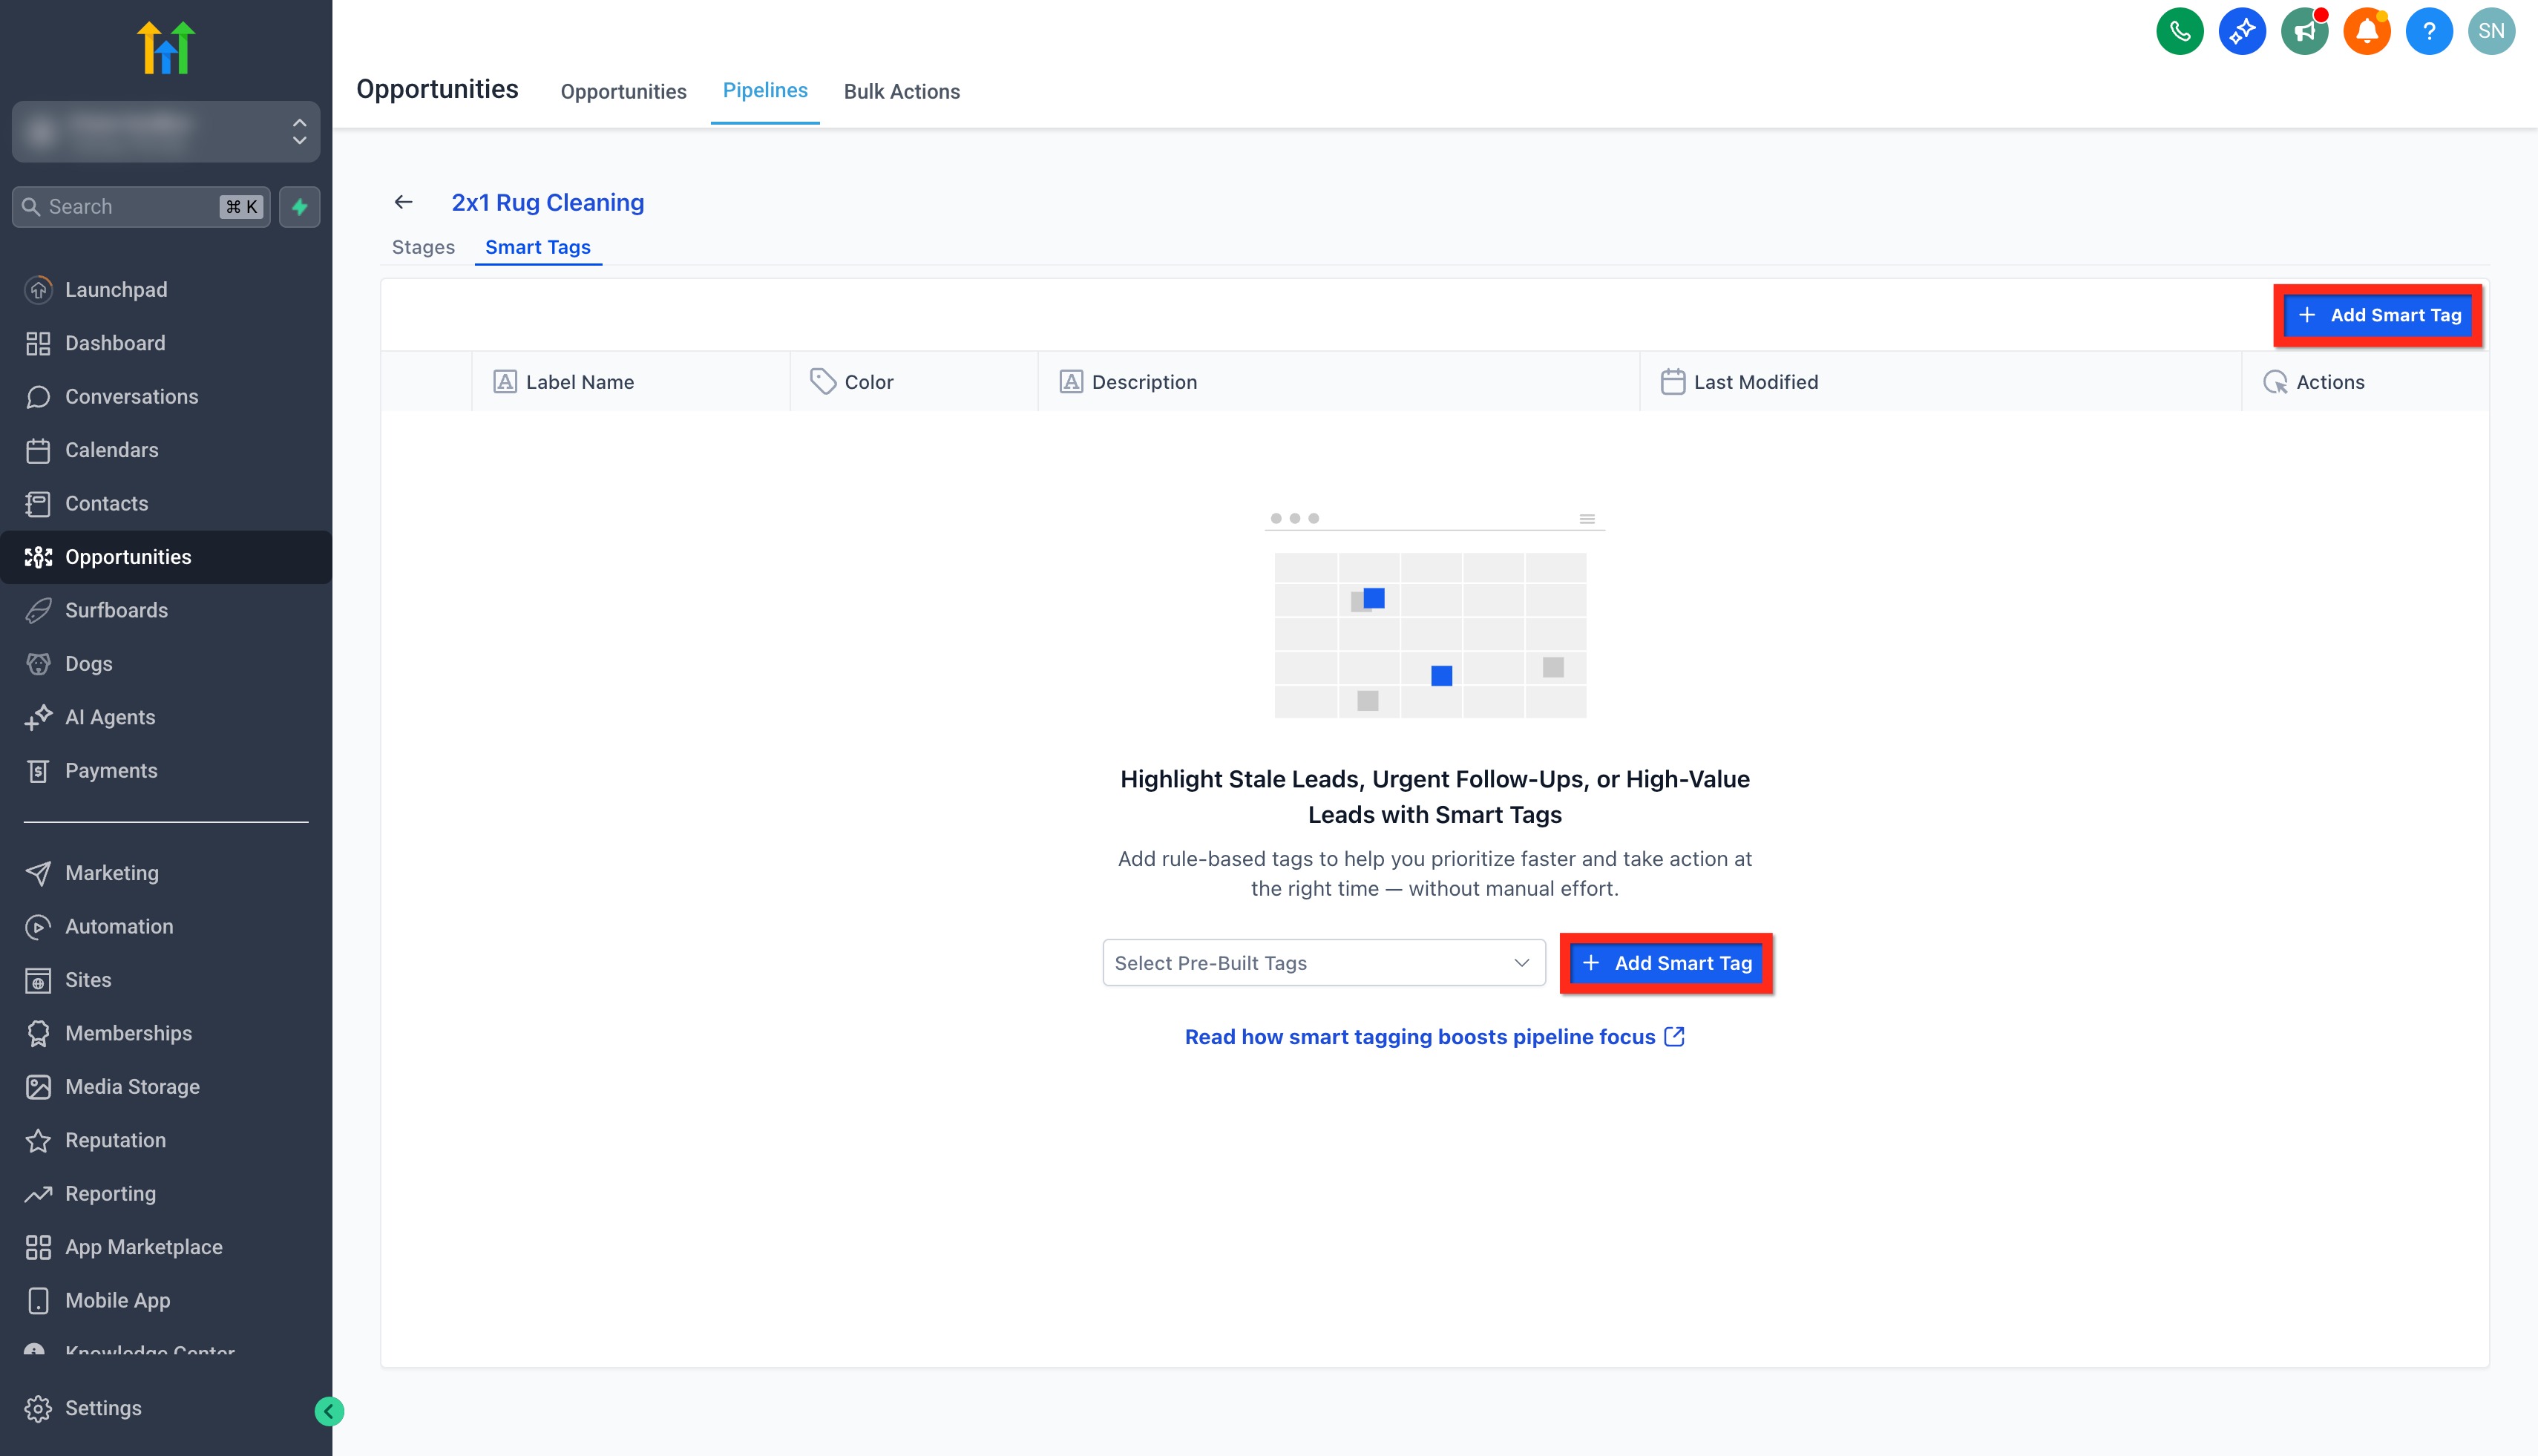This screenshot has height=1456, width=2538.
Task: Switch to the Stages tab
Action: (423, 247)
